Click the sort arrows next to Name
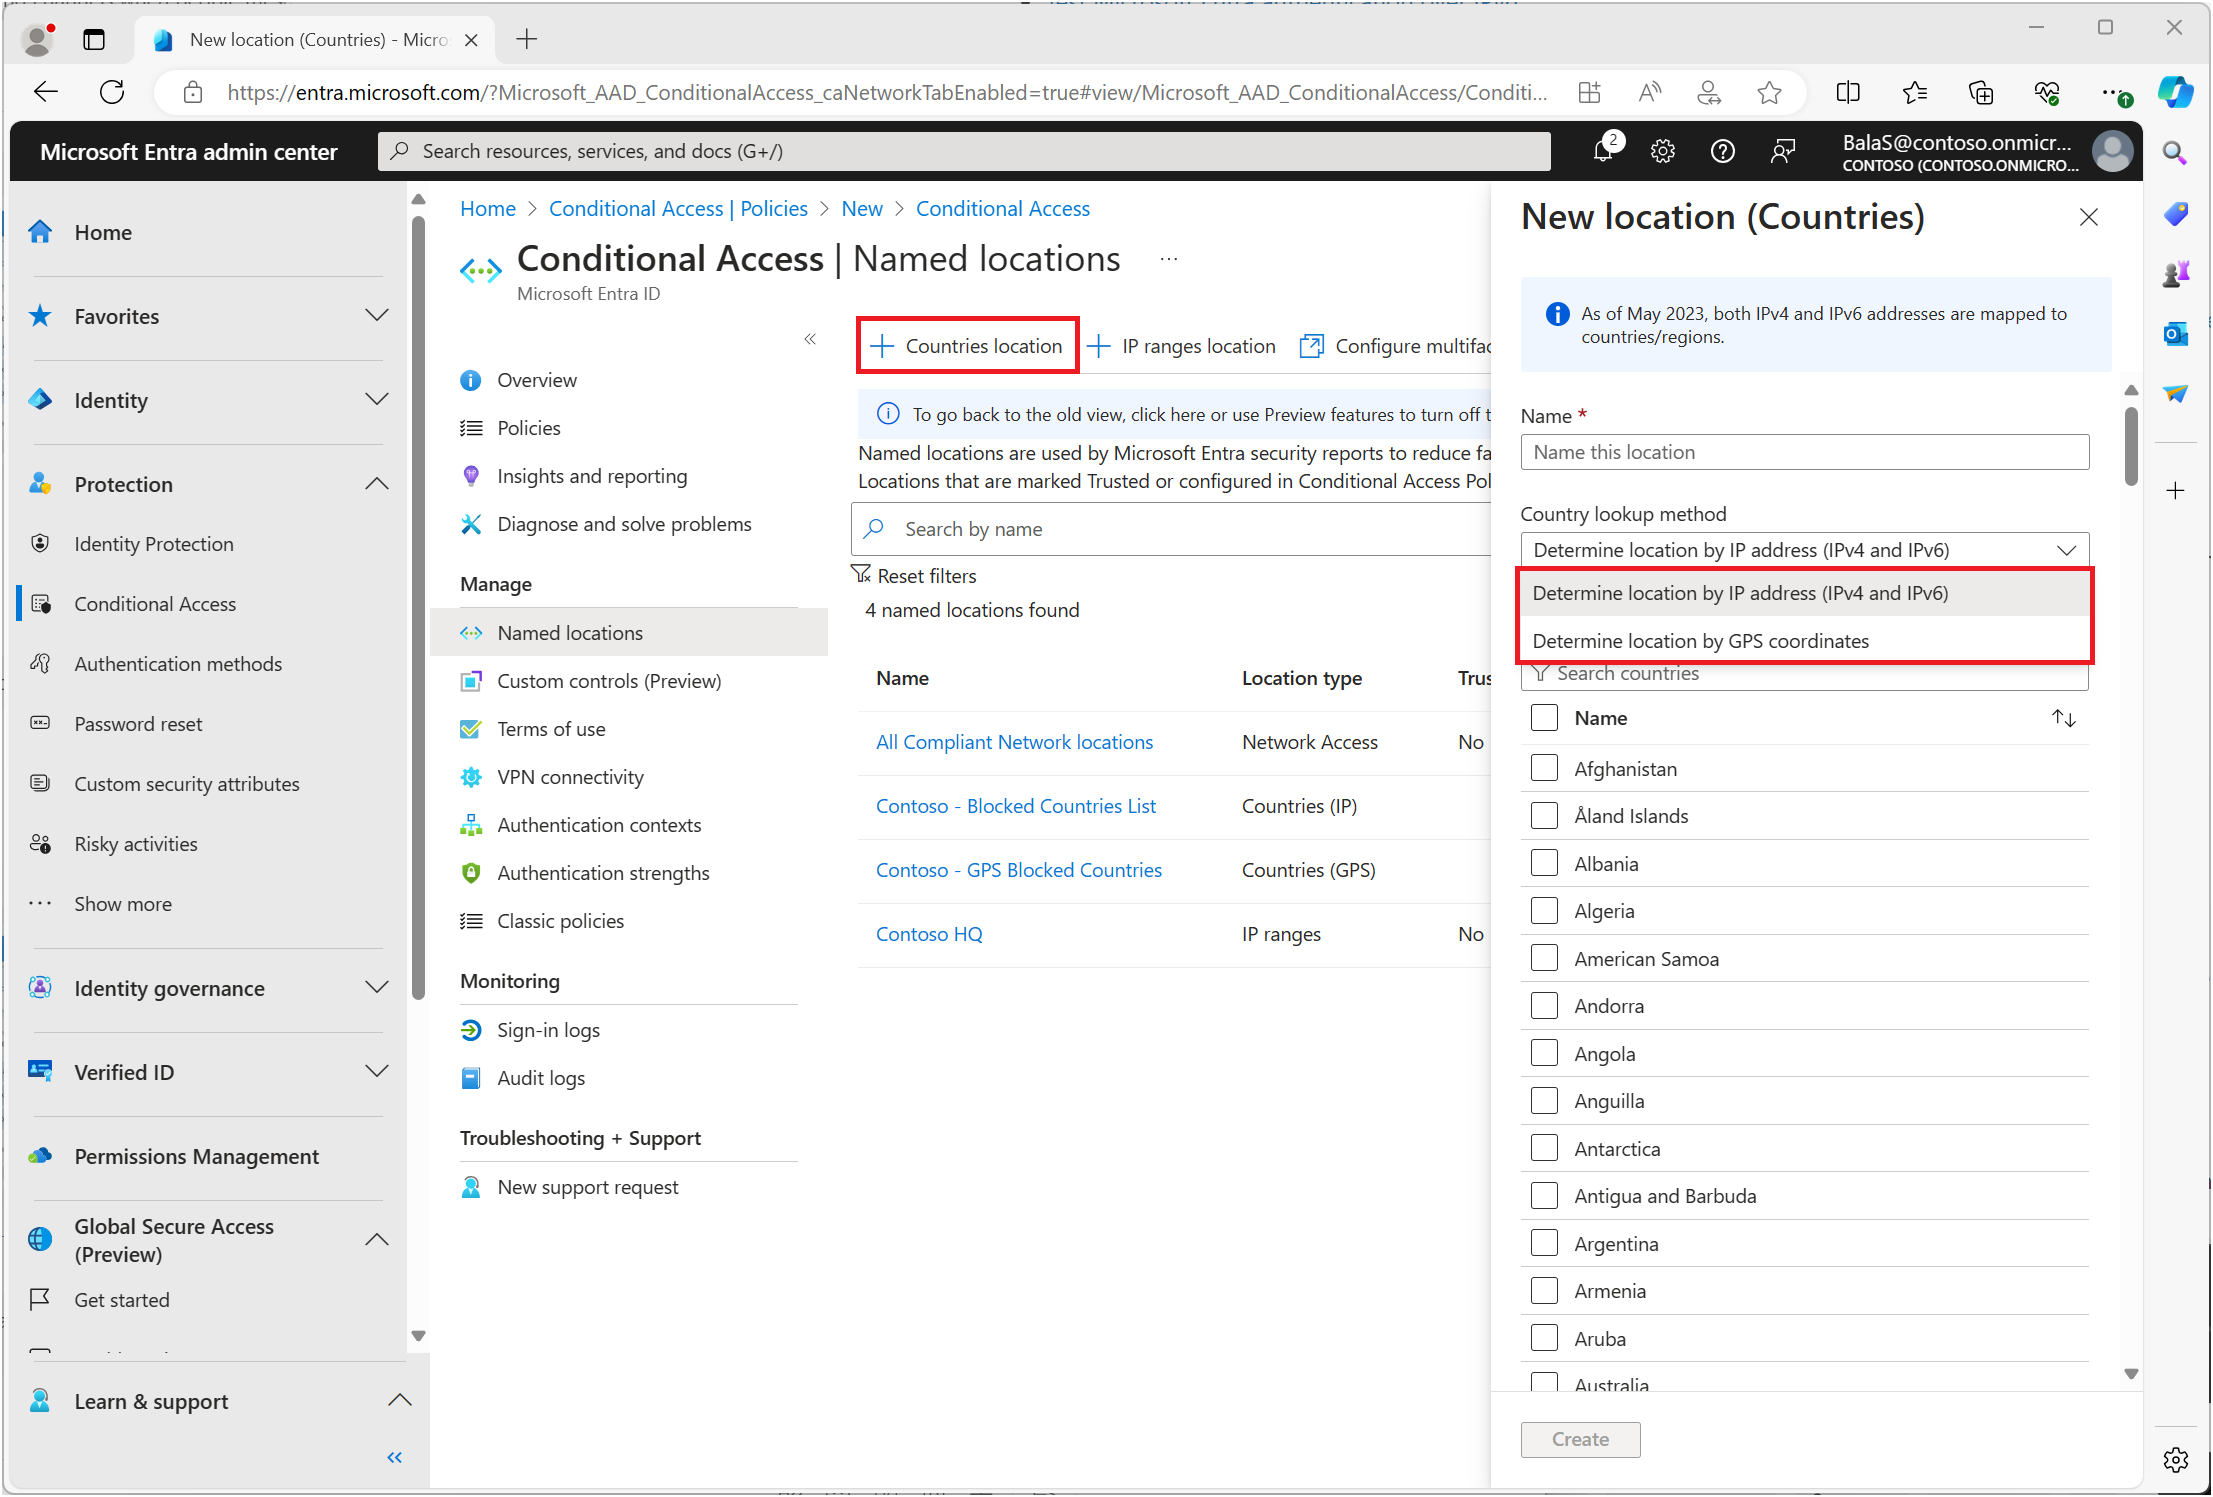Image resolution: width=2213 pixels, height=1497 pixels. 2063,718
